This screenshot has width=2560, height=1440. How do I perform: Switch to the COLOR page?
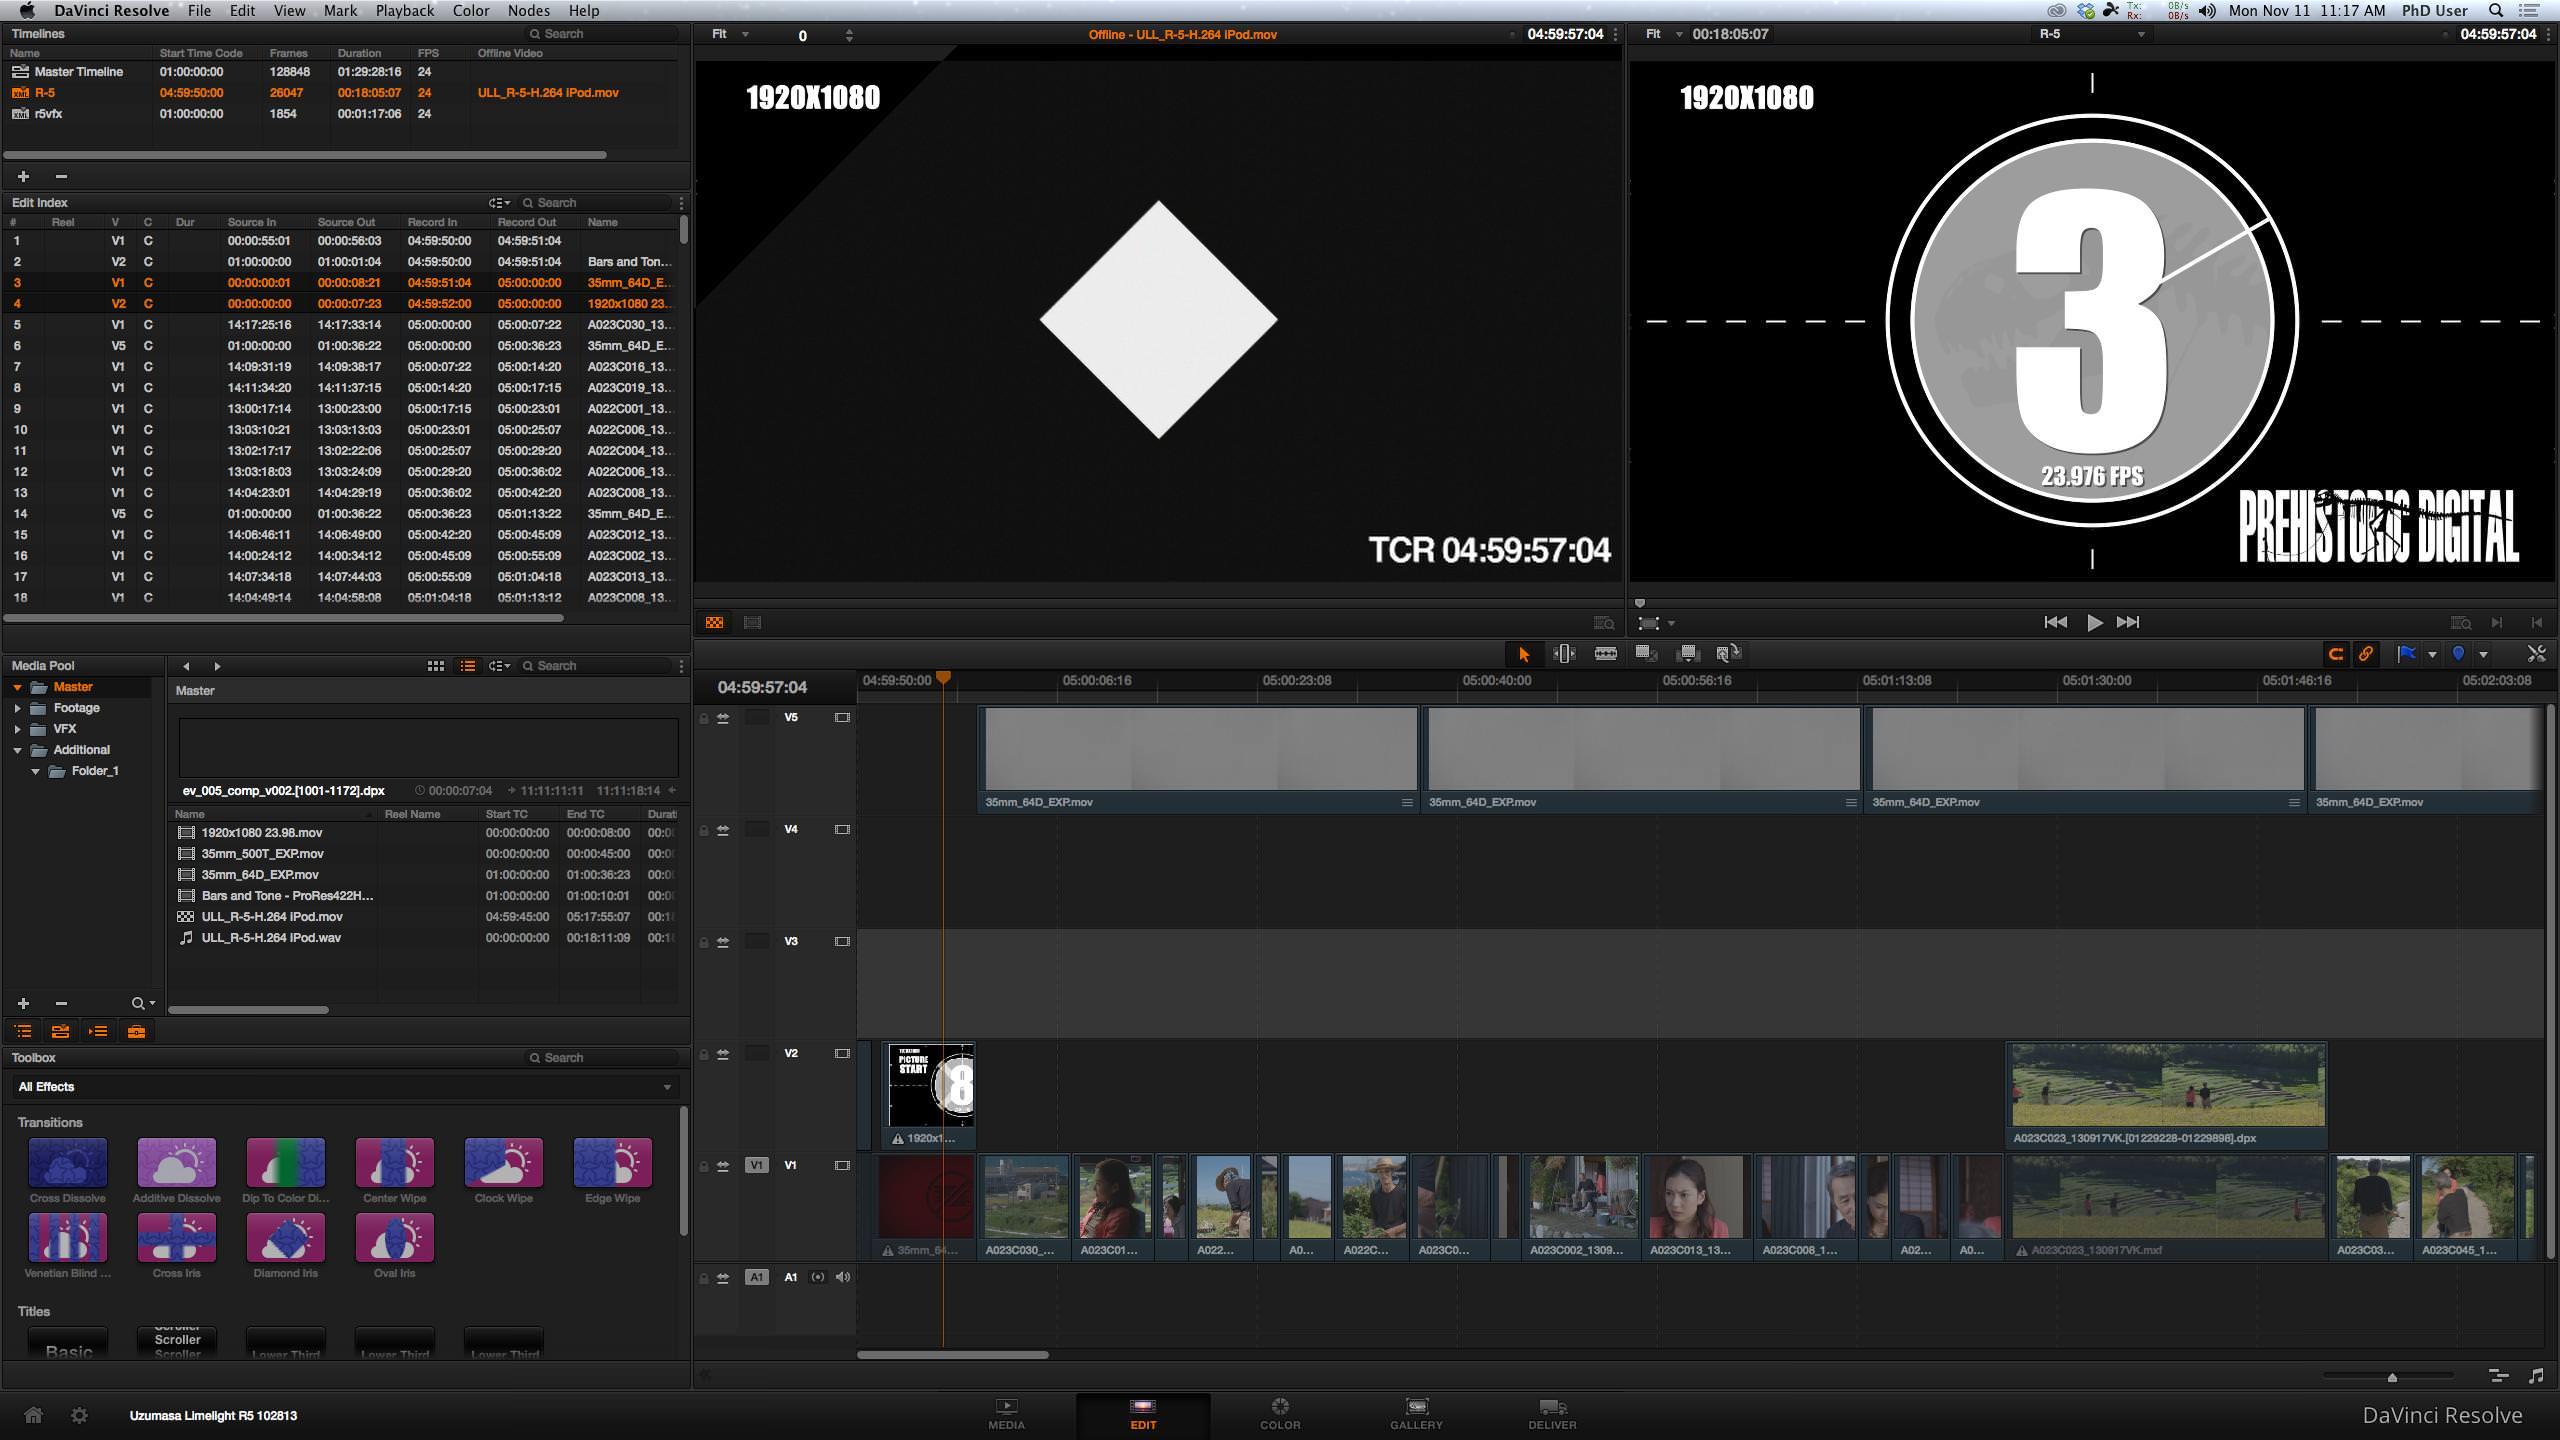point(1279,1414)
